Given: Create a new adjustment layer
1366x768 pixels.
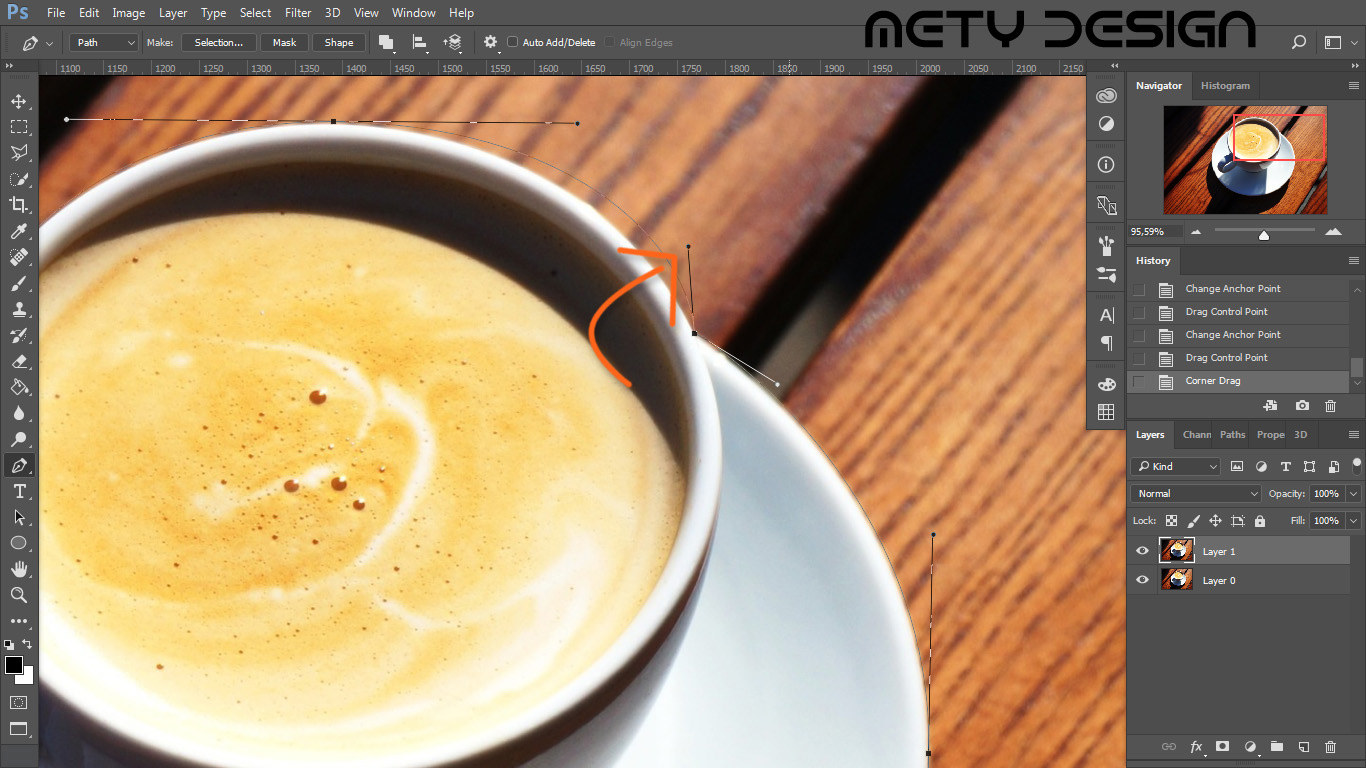Looking at the screenshot, I should 1249,747.
